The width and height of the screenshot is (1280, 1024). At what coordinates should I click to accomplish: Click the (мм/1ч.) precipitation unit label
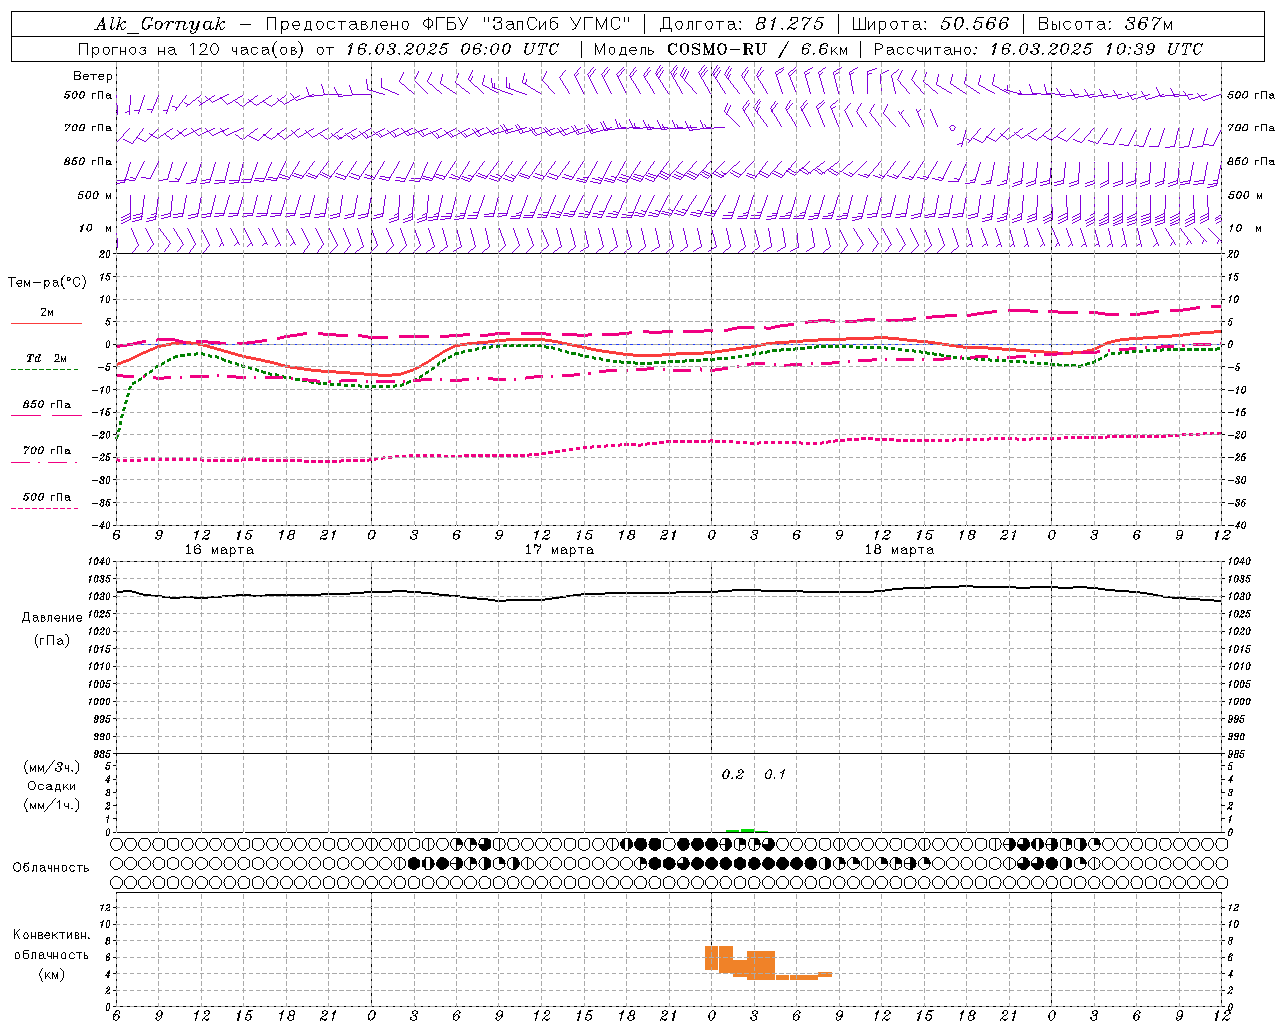(52, 805)
